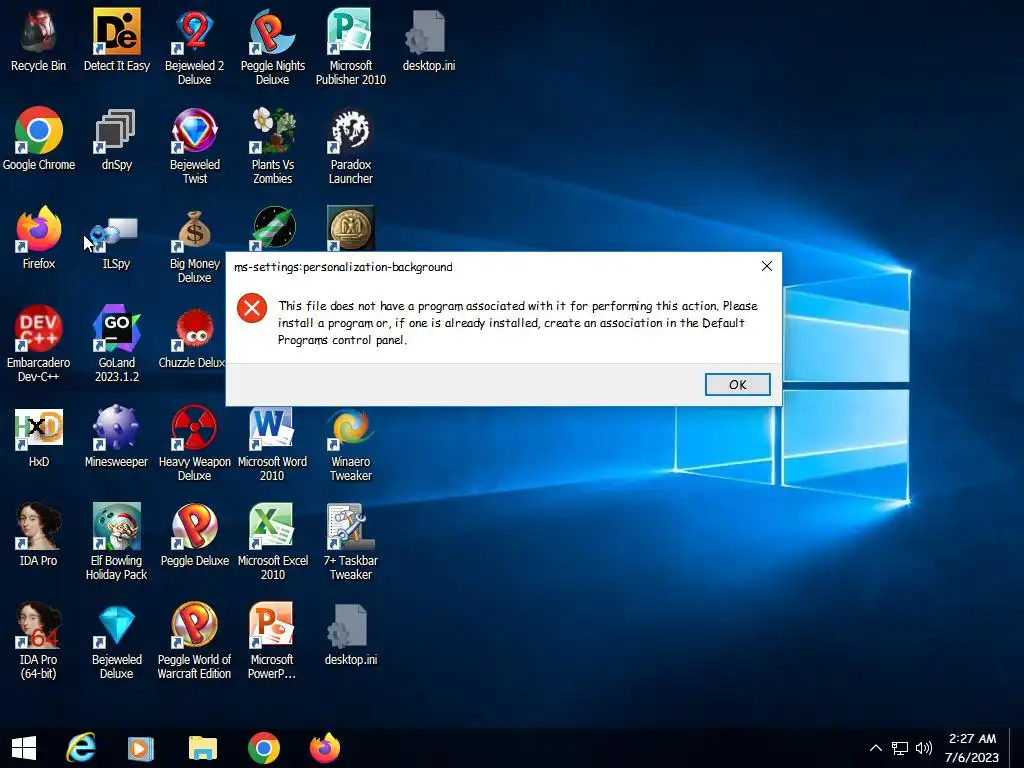1024x768 pixels.
Task: Select Embarcadero Dev-C++ shortcut
Action: point(39,344)
